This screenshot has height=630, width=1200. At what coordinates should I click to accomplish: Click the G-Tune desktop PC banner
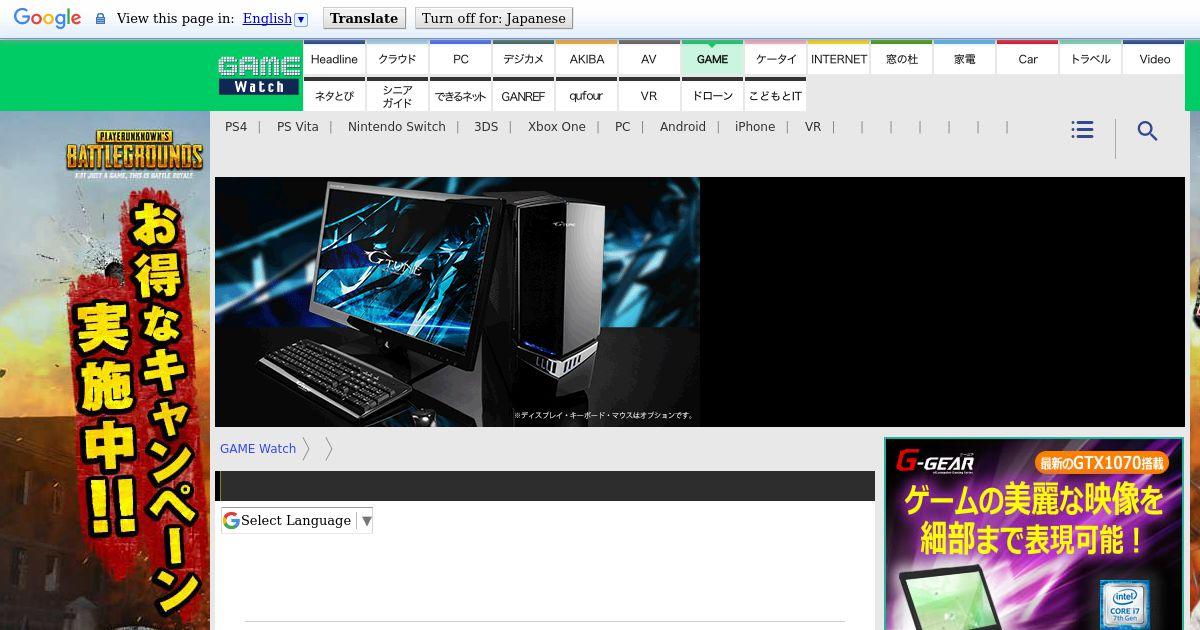700,302
